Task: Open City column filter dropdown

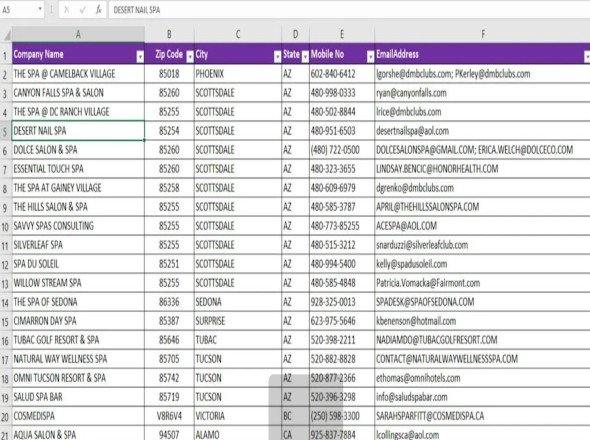Action: 278,56
